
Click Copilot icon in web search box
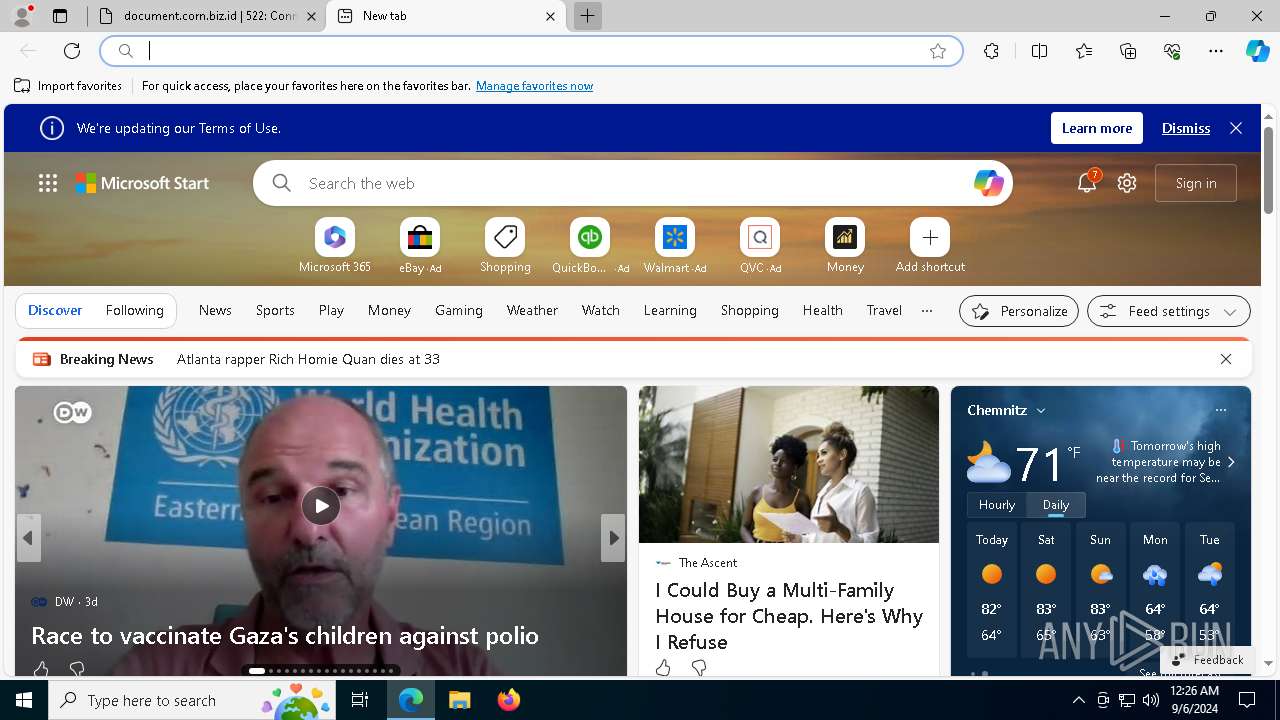coord(988,183)
